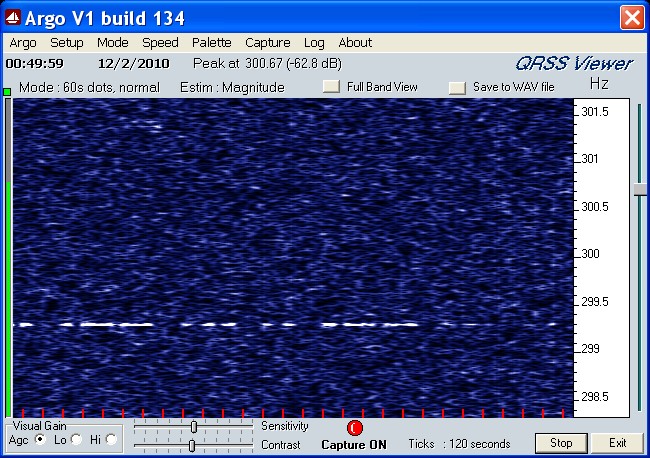This screenshot has width=650, height=458.
Task: Click the Sensitivity slider handle
Action: coord(193,427)
